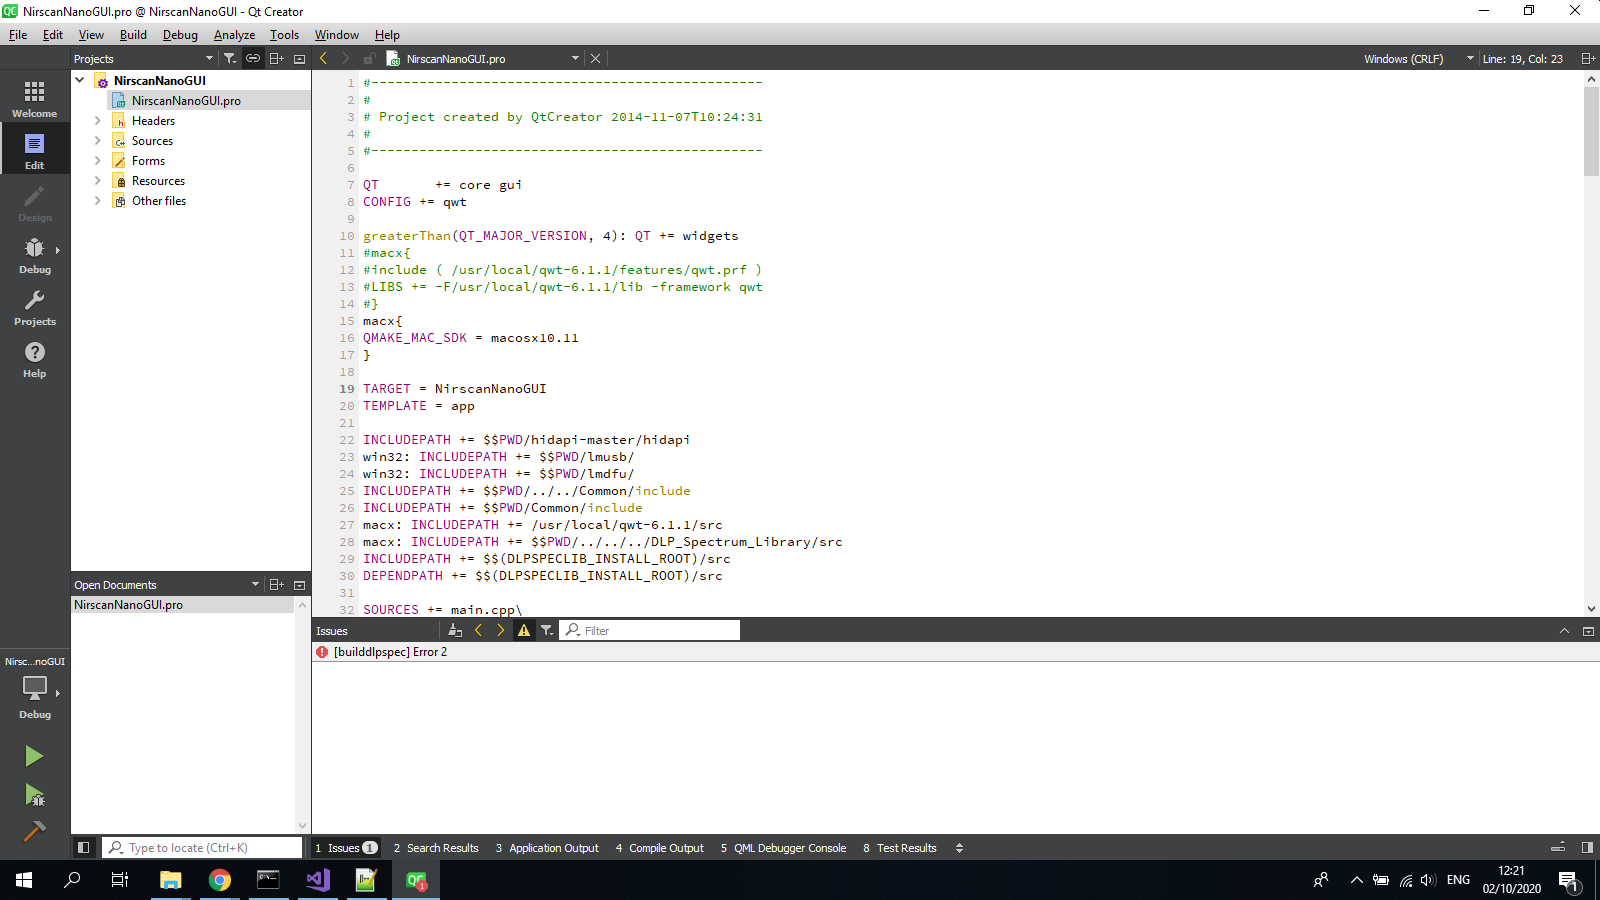The height and width of the screenshot is (900, 1600).
Task: Open QML Debugger Console pane
Action: coord(783,847)
